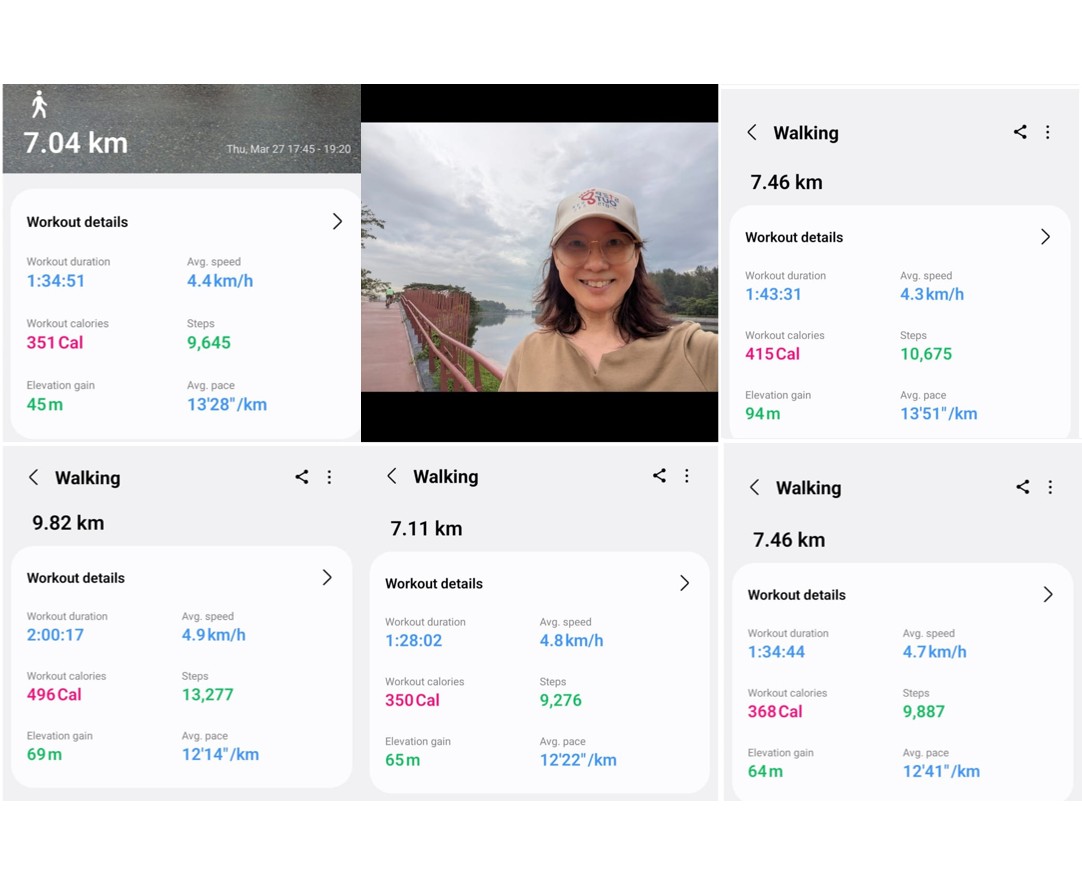Go back from the 9.82 km Walking screen

coord(34,478)
